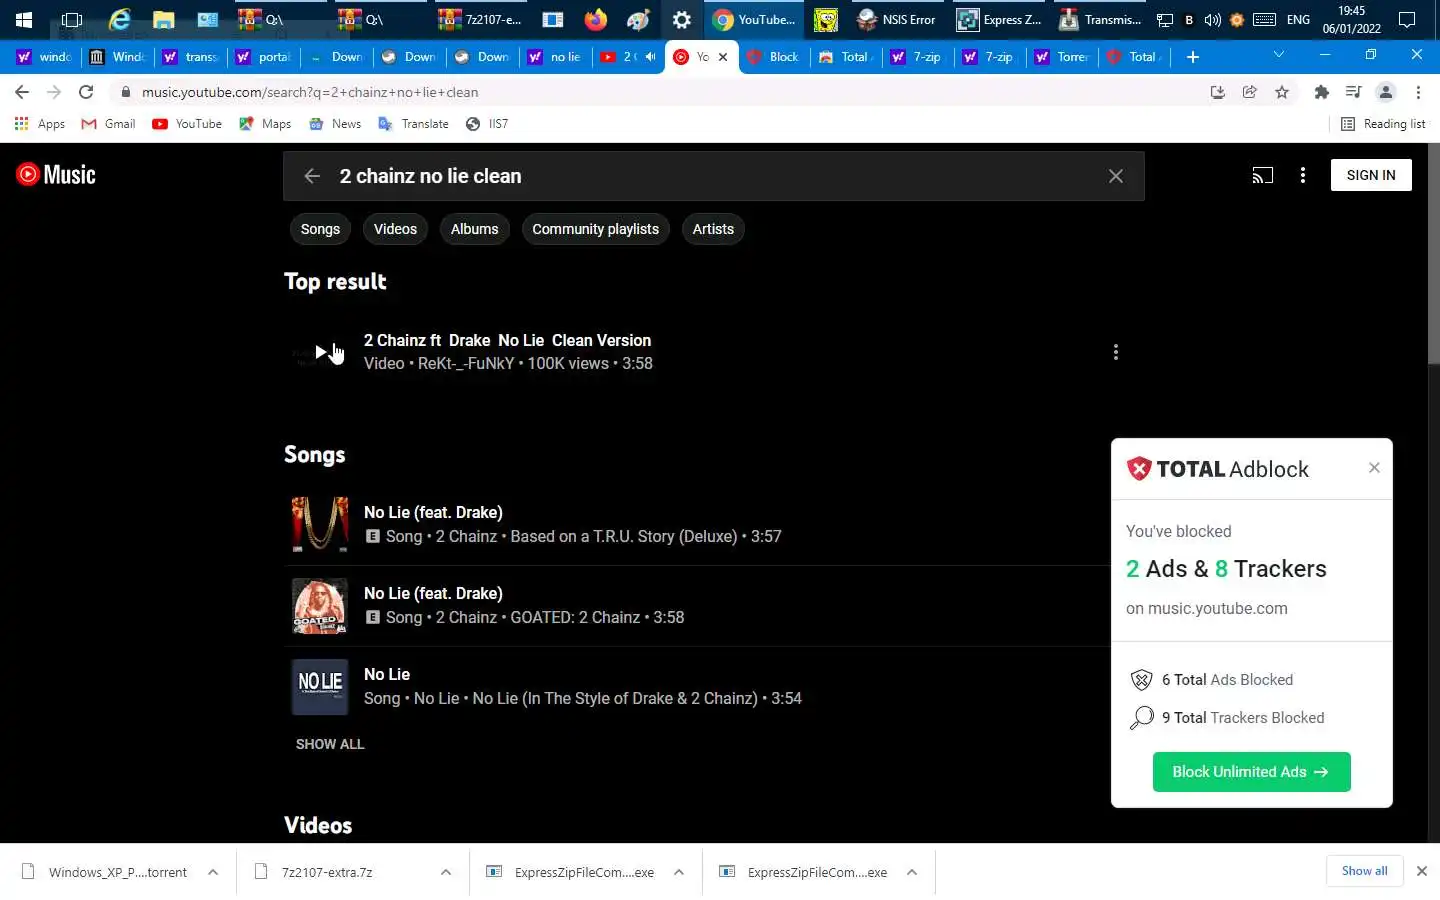Click the address bar URL
Viewport: 1440px width, 900px height.
(310, 92)
